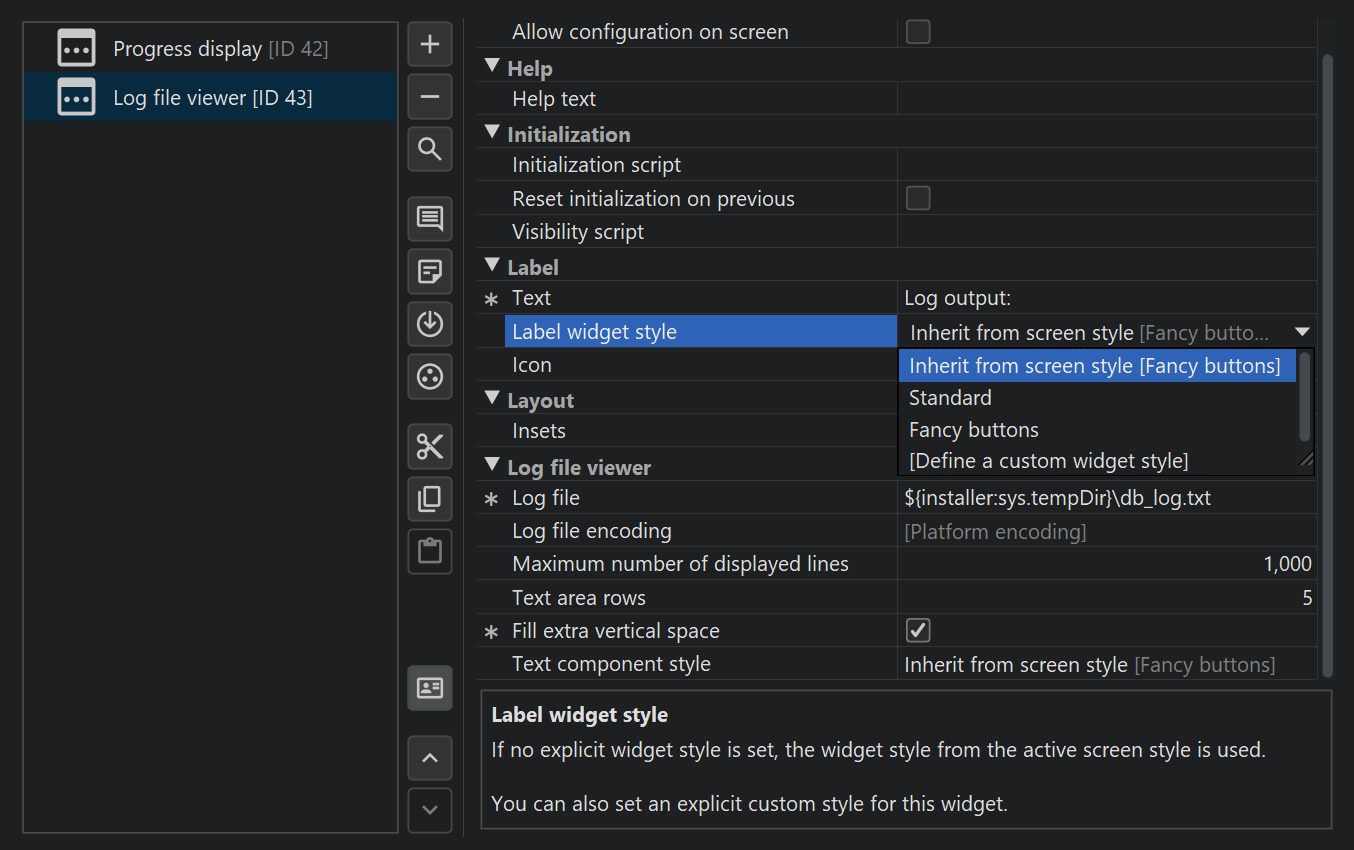
Task: Open search with magnifier icon
Action: point(430,149)
